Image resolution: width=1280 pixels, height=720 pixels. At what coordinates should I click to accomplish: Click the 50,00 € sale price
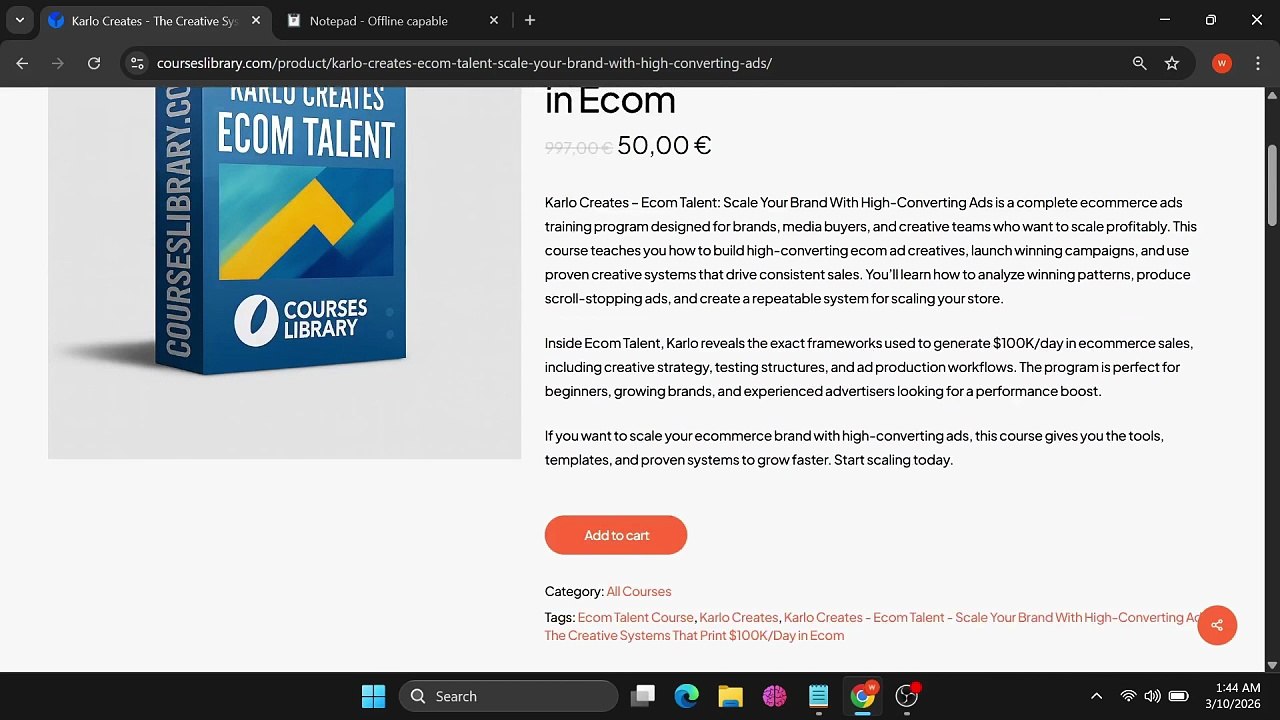click(664, 145)
